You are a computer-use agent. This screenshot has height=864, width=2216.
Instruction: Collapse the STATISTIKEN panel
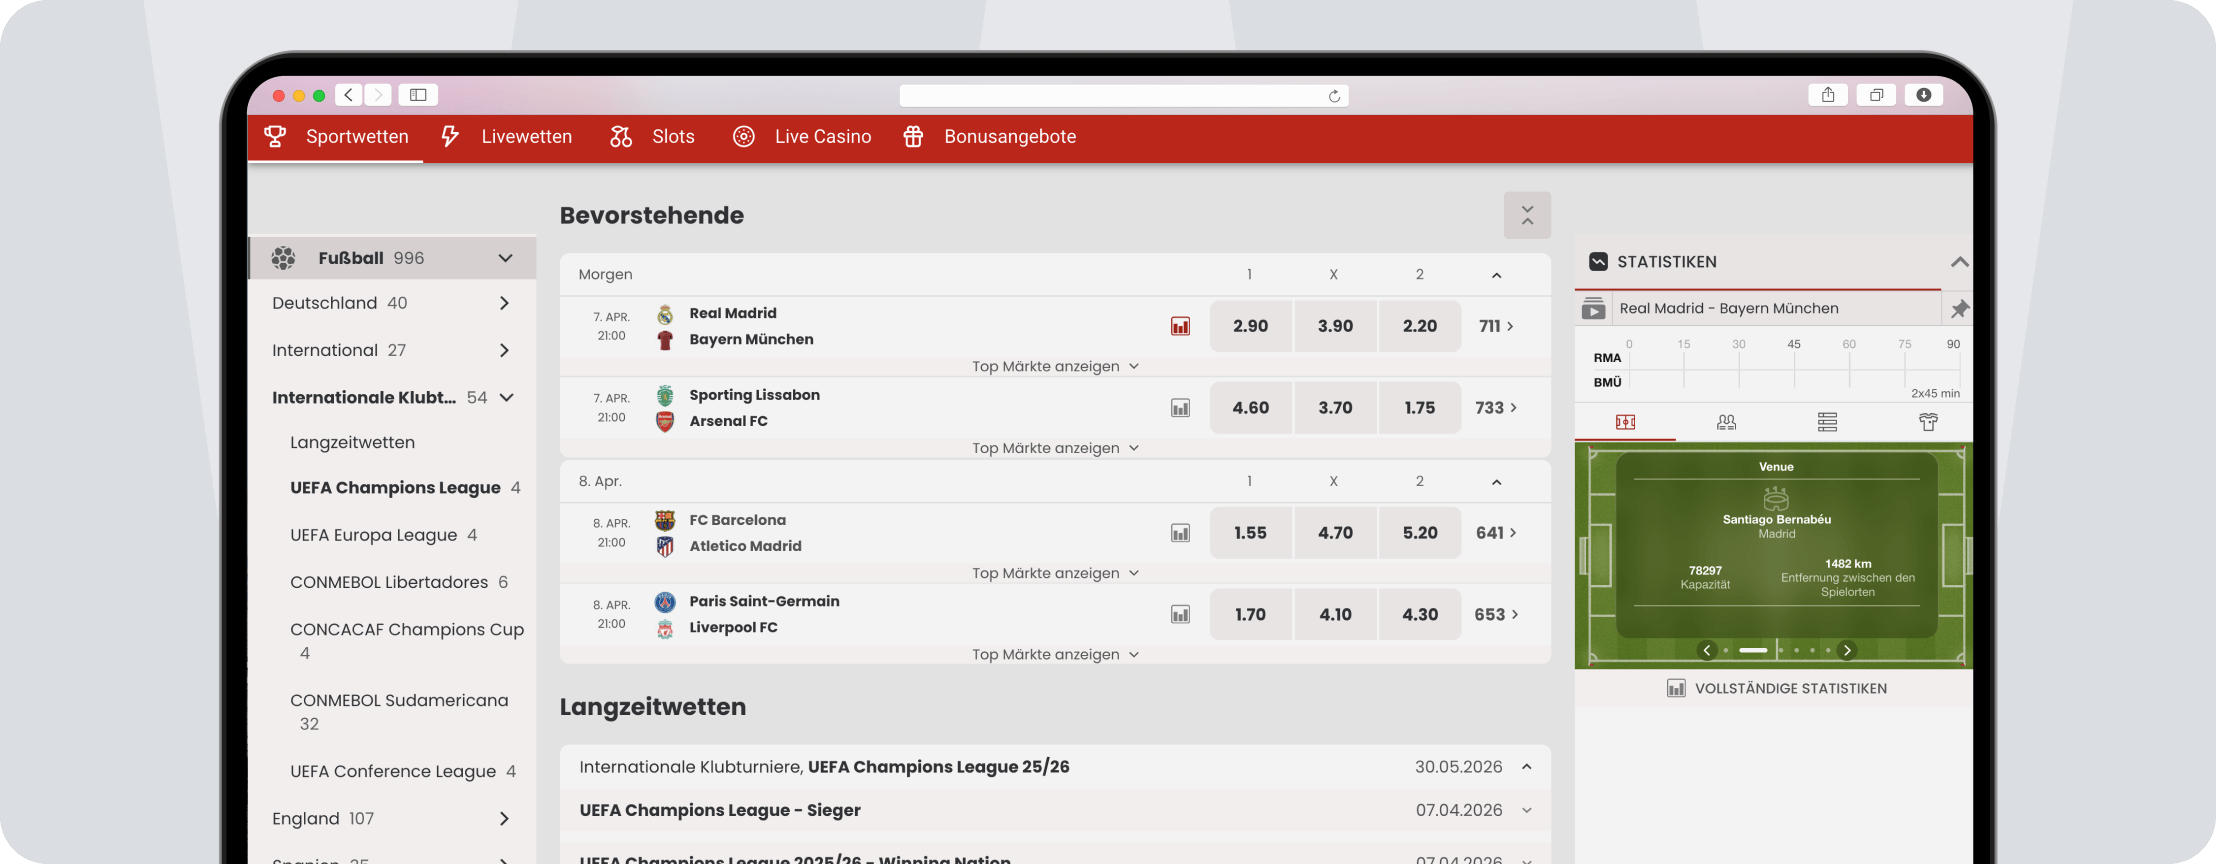click(1959, 262)
